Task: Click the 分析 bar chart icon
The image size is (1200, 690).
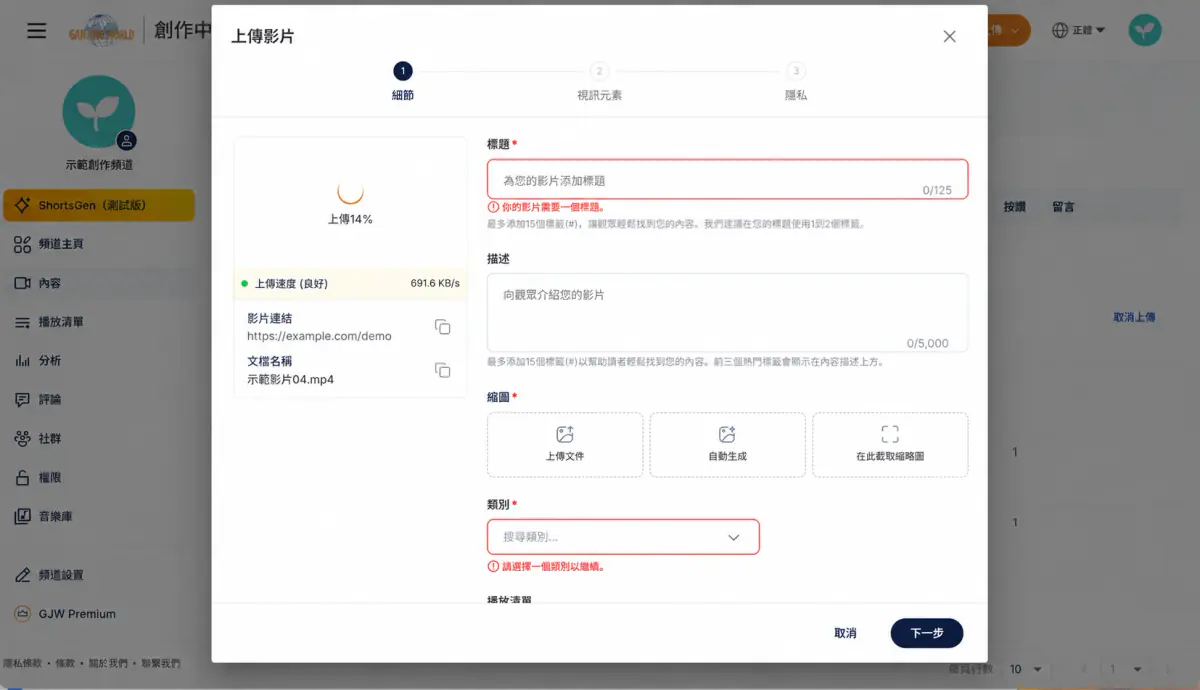Action: [x=22, y=361]
